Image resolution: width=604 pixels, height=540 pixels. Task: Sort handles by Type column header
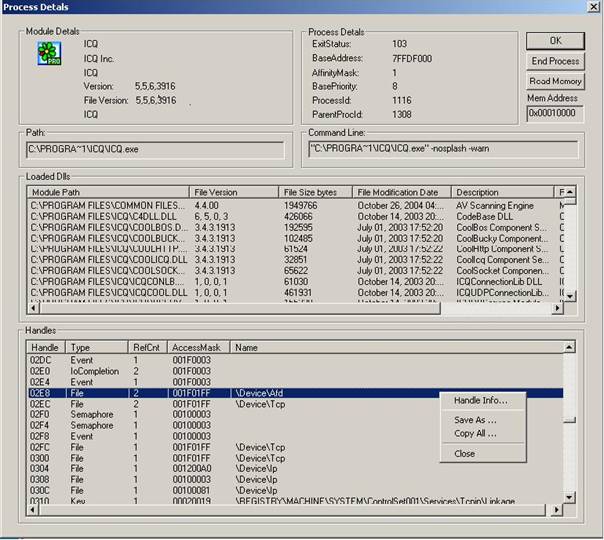(97, 347)
